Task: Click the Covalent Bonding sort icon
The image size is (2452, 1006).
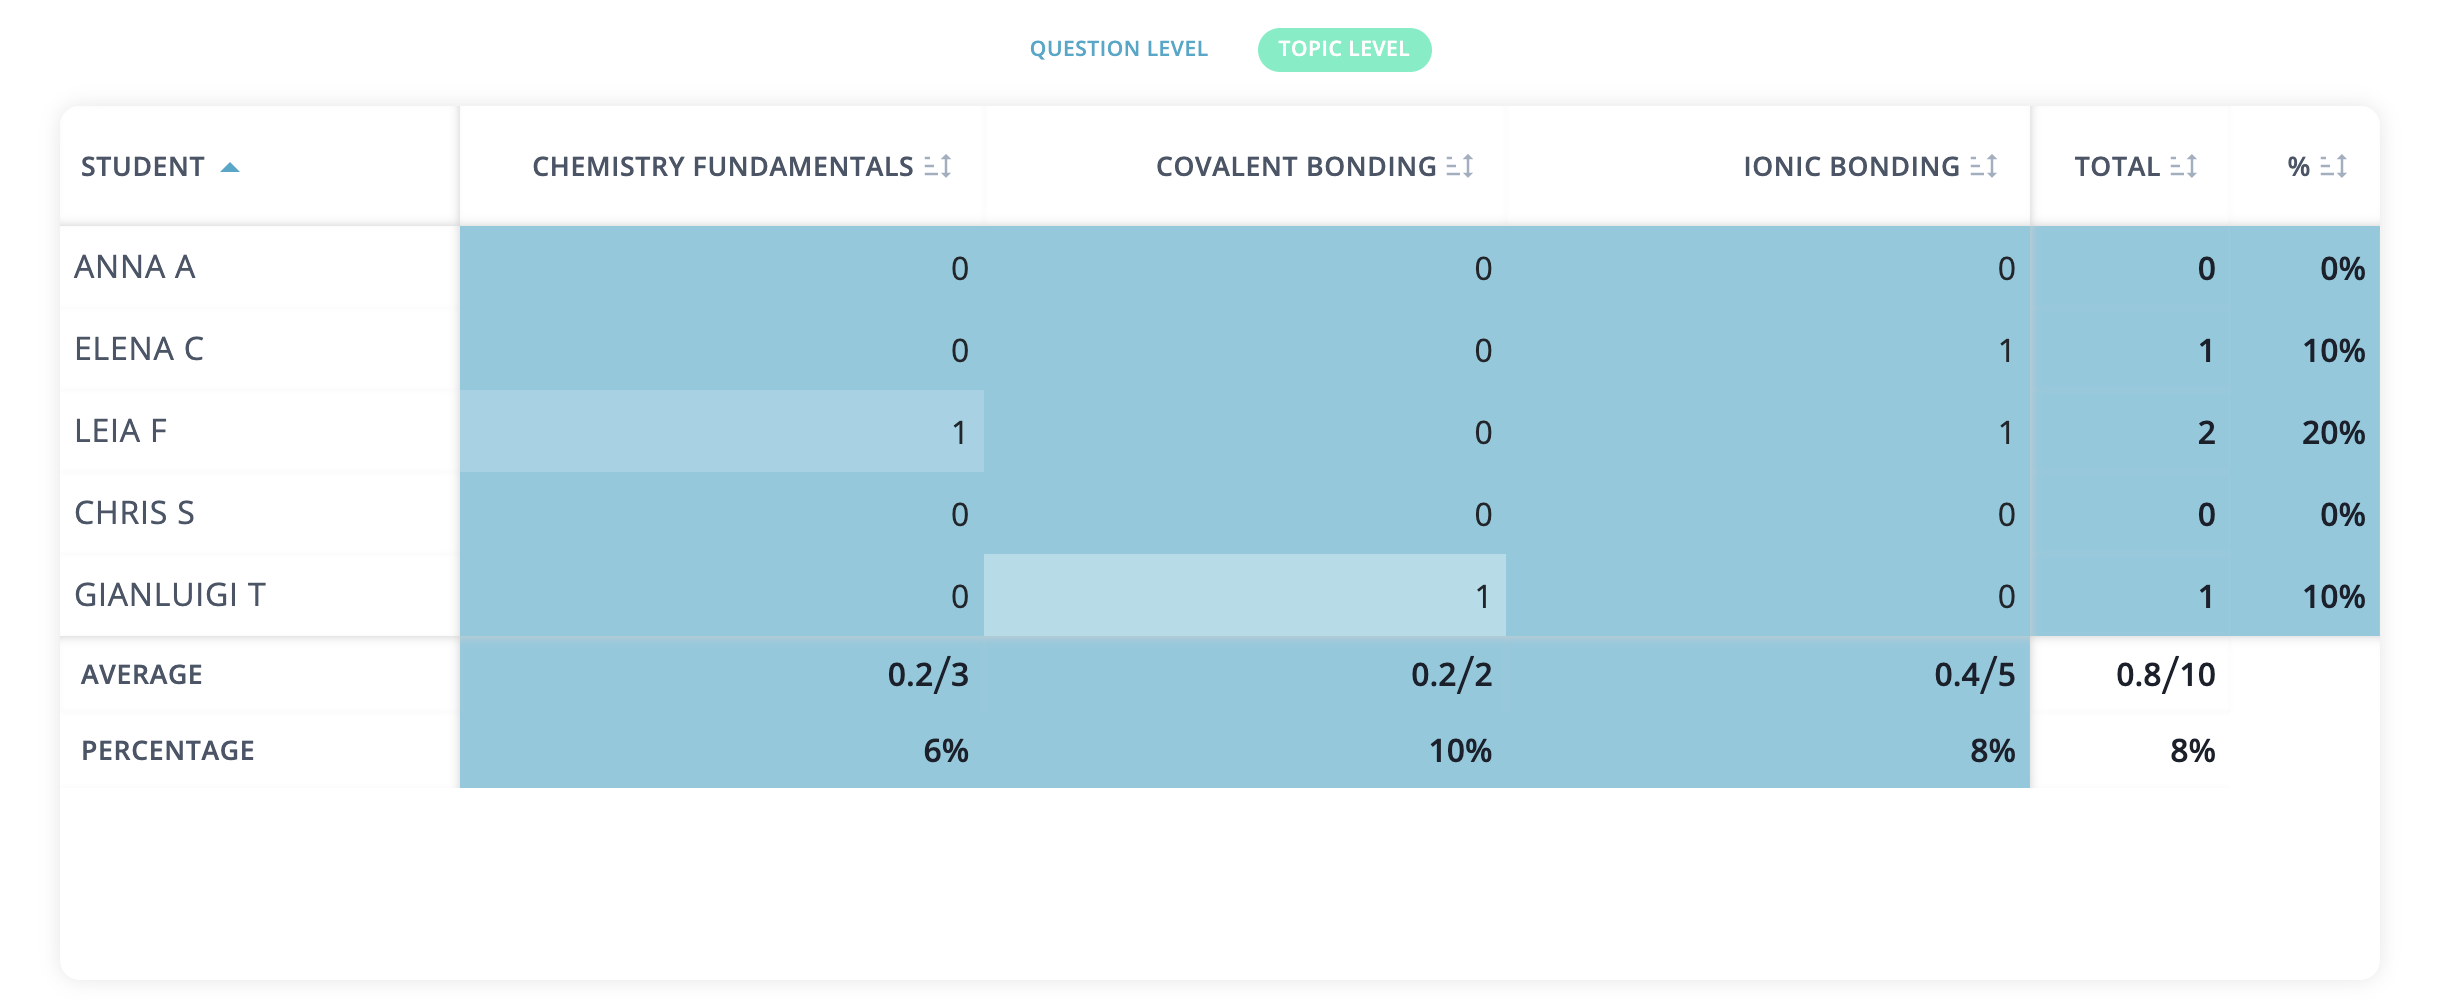Action: point(1460,166)
